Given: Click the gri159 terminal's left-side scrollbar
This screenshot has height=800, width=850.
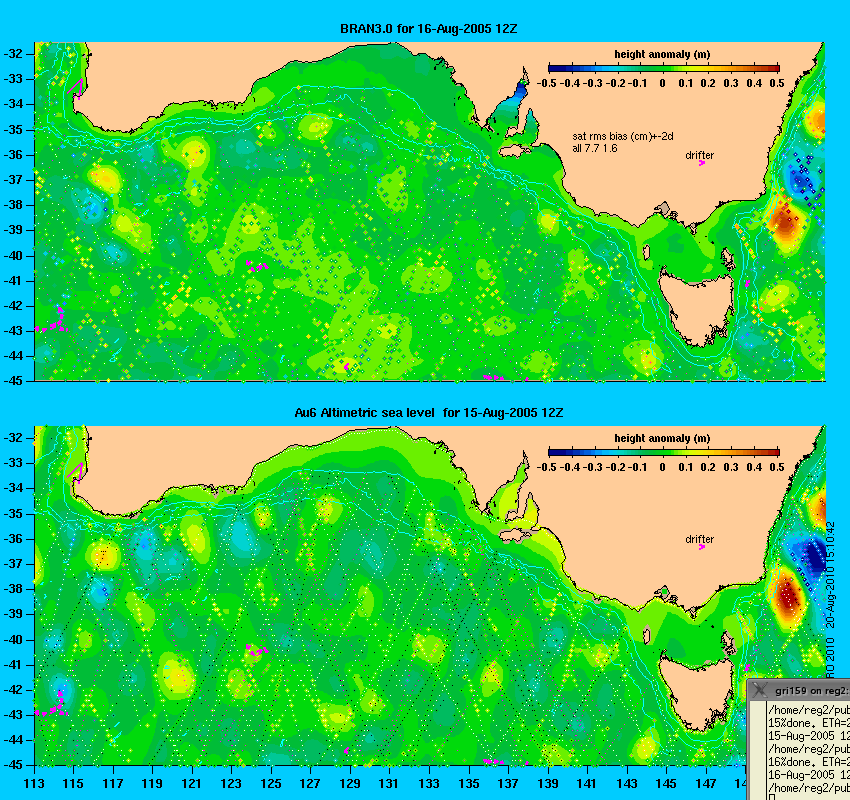Looking at the screenshot, I should [x=757, y=751].
